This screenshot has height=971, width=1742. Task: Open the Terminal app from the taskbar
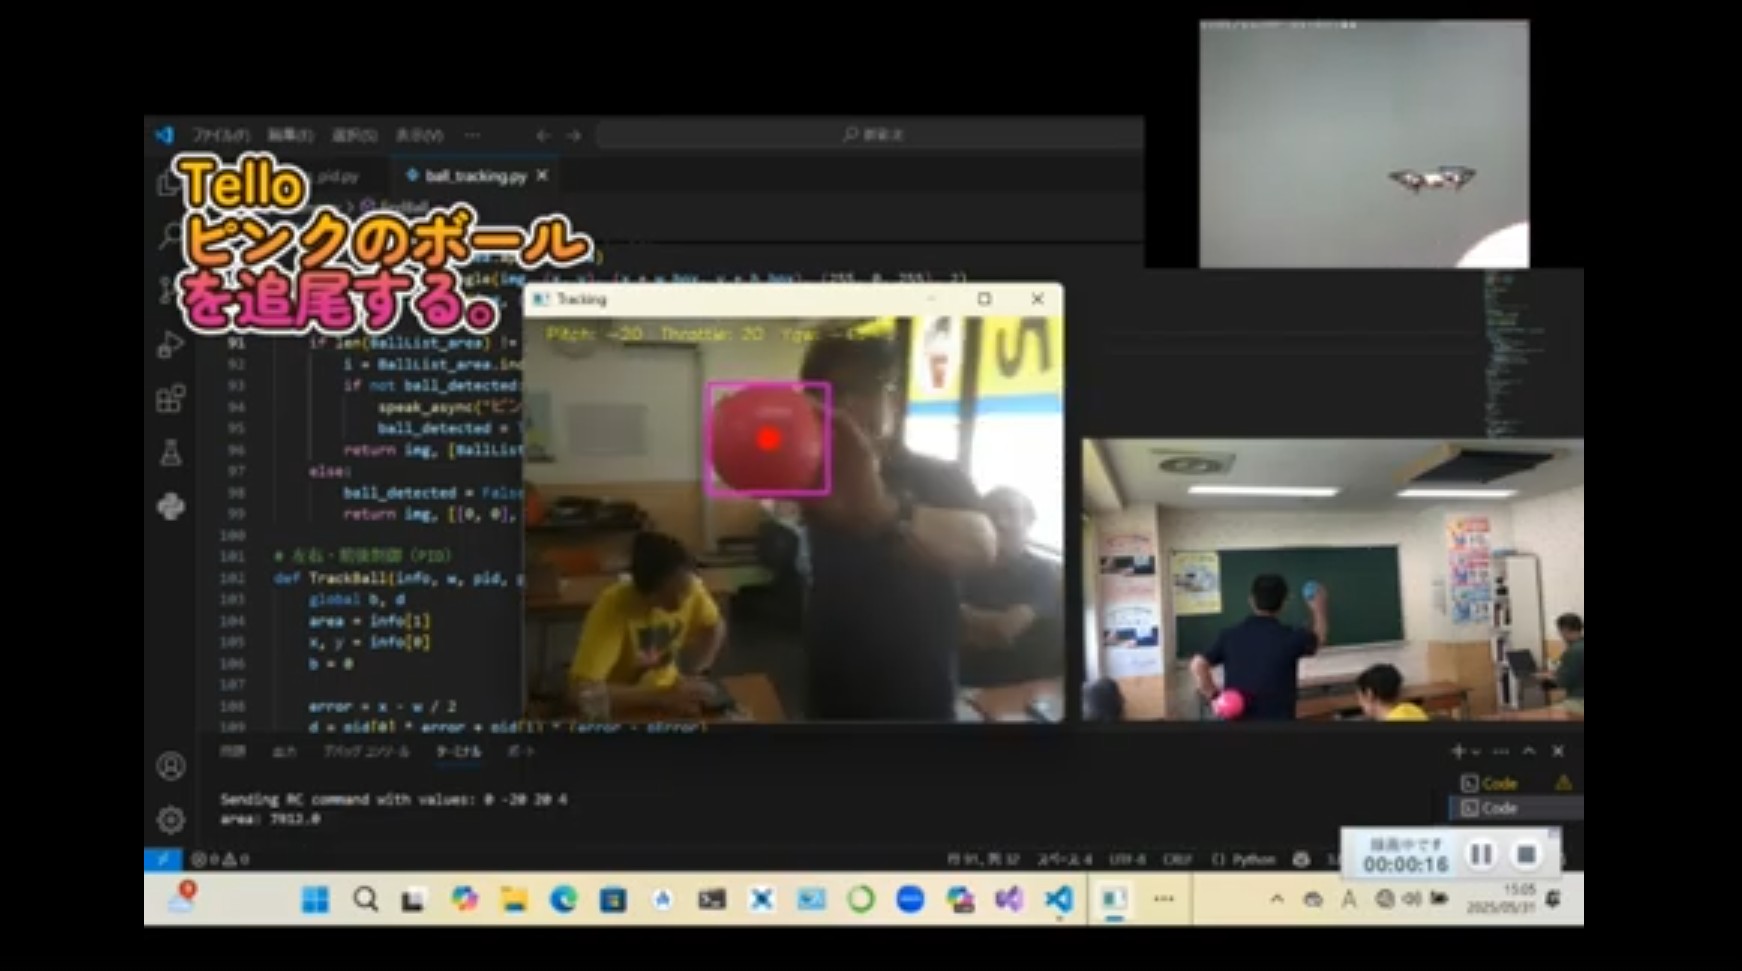tap(712, 900)
